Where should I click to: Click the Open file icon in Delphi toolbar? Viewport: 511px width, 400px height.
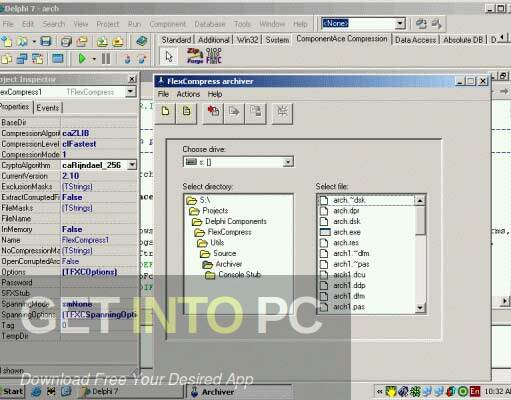pos(22,42)
